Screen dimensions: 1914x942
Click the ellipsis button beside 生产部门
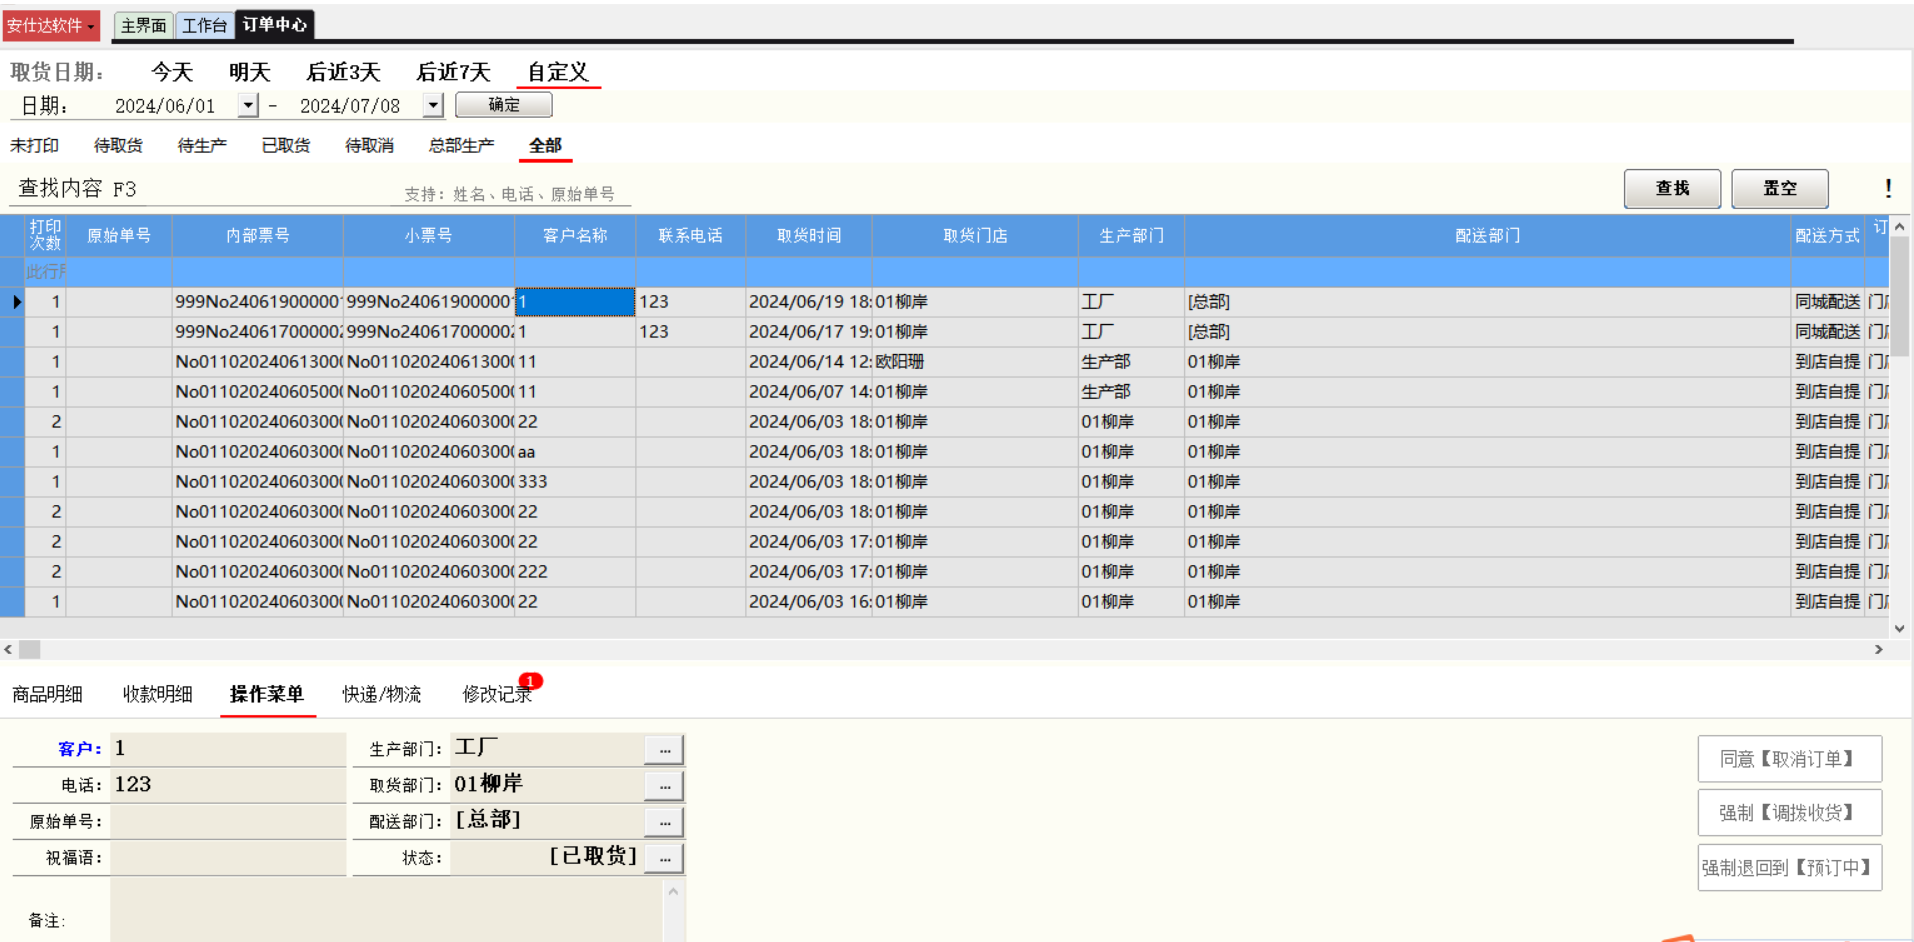[x=664, y=750]
